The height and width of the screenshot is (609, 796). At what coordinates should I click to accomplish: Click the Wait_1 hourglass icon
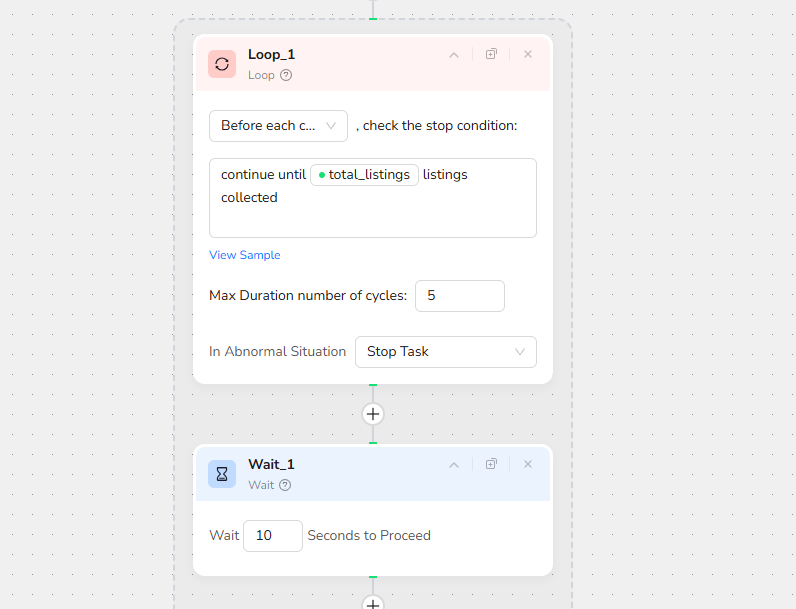pyautogui.click(x=222, y=474)
